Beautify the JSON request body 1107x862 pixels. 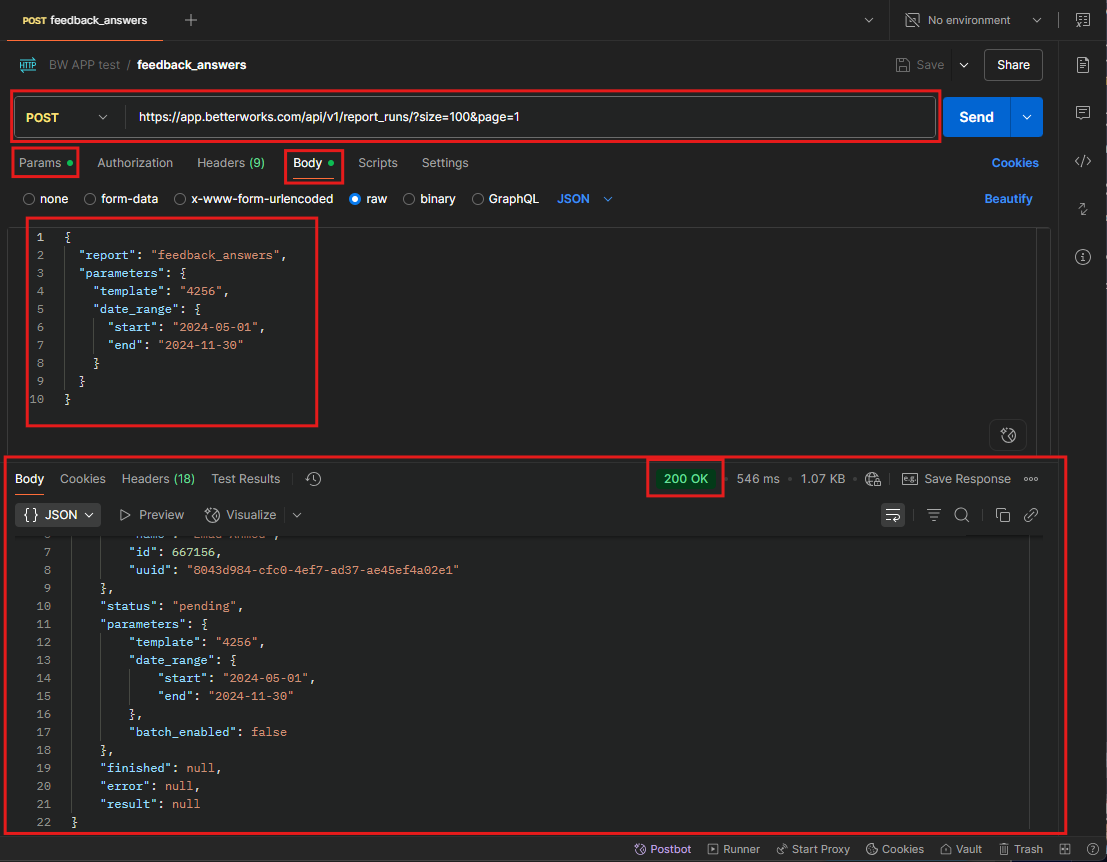(1007, 198)
